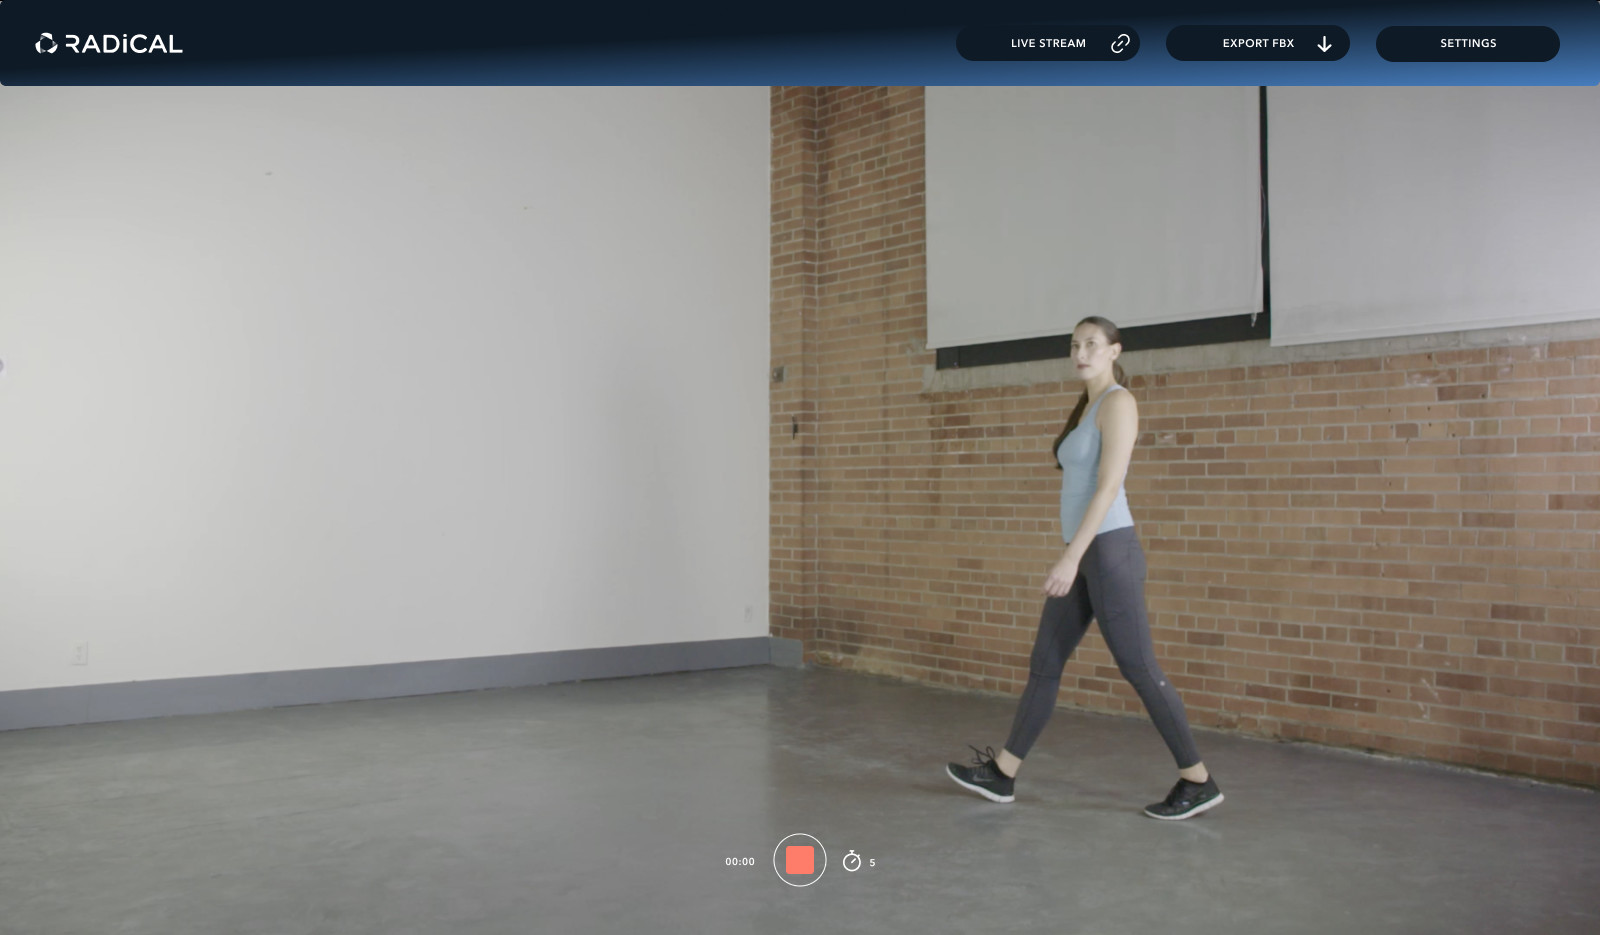The height and width of the screenshot is (935, 1600).
Task: Click the 00:00 recording timer
Action: coord(739,860)
